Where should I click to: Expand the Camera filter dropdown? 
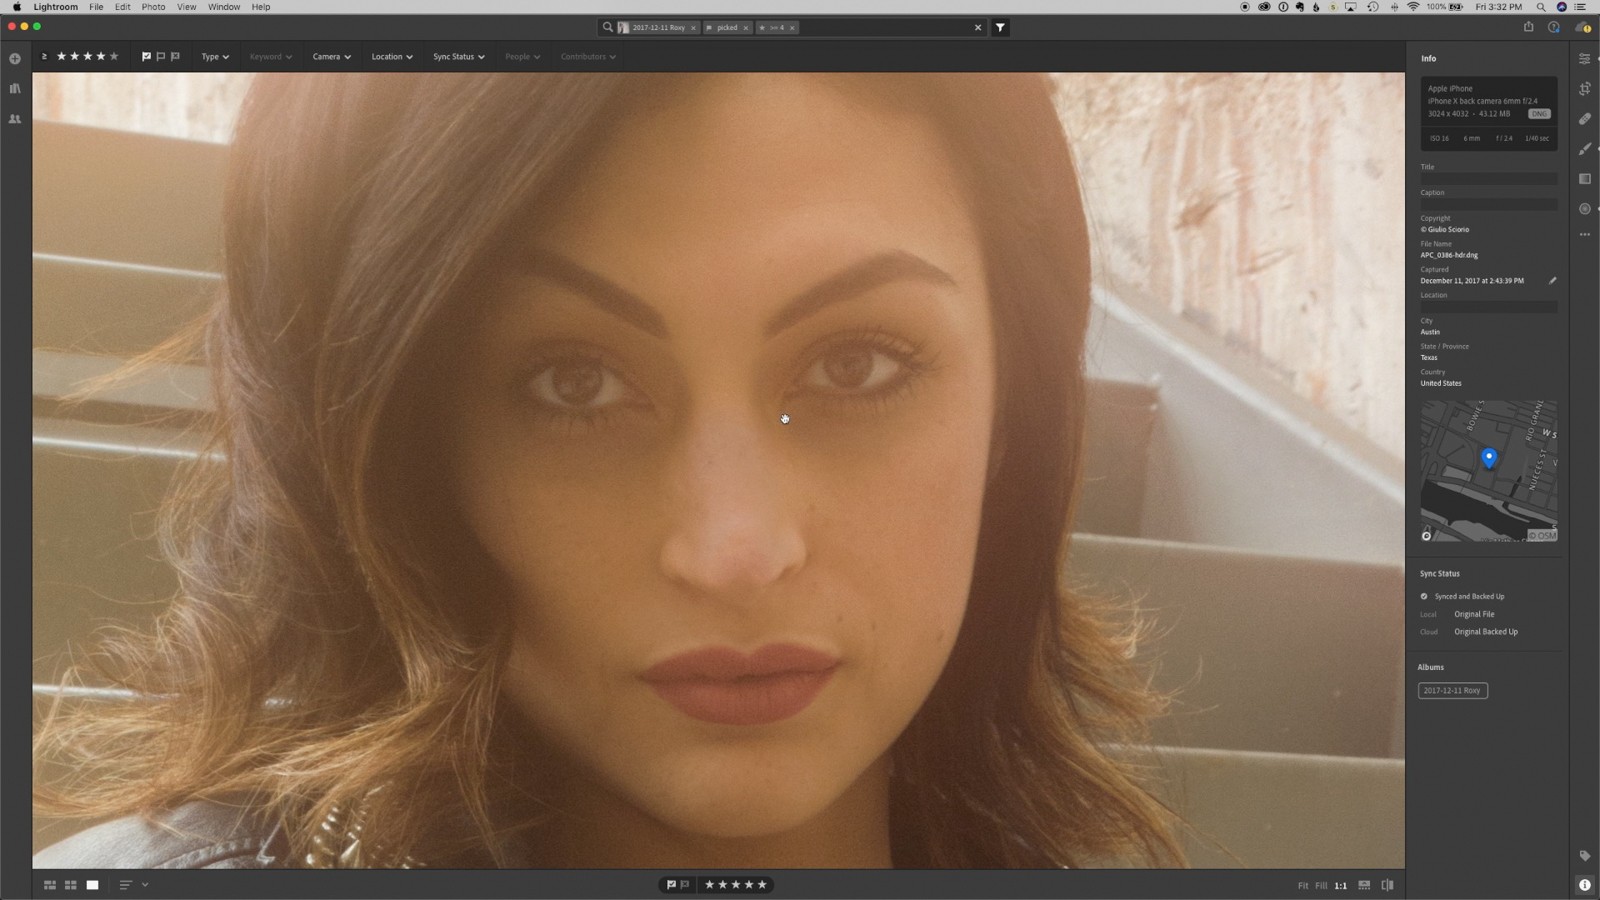point(331,57)
